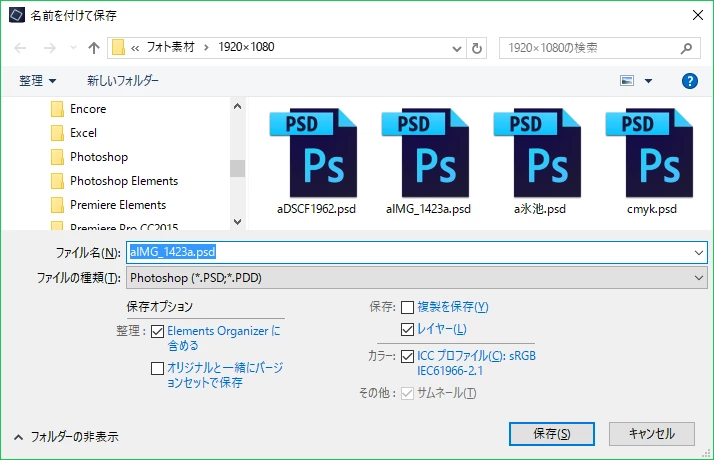
Task: Click the magnifier search icon
Action: pyautogui.click(x=686, y=48)
